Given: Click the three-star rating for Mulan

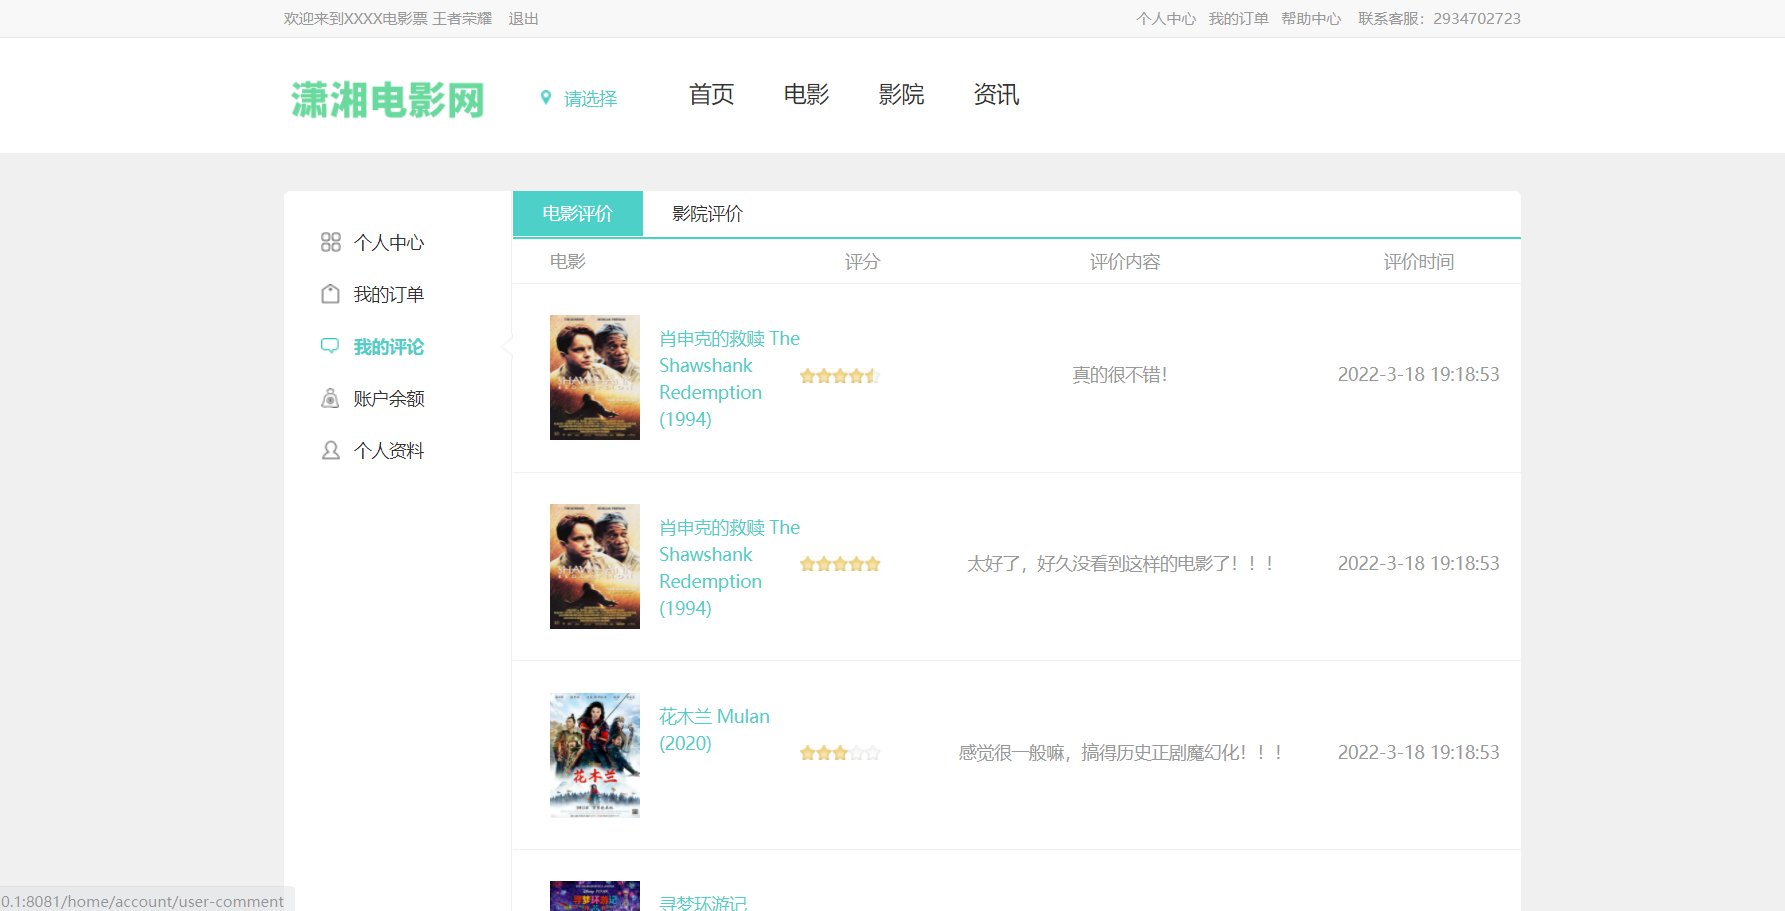Looking at the screenshot, I should tap(840, 753).
